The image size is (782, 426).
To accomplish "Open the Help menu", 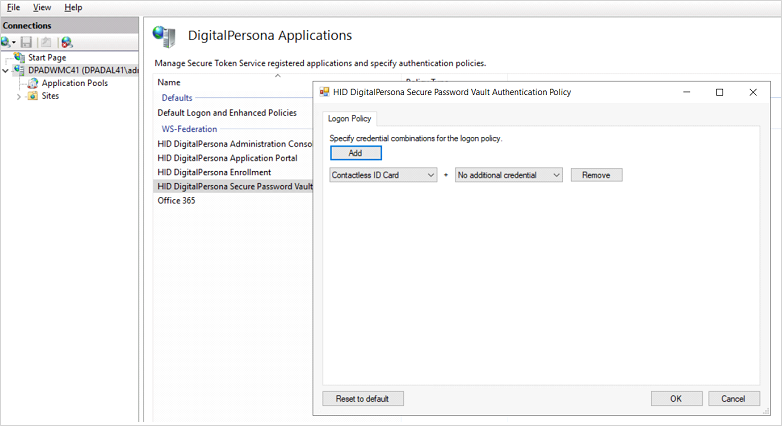I will tap(73, 7).
